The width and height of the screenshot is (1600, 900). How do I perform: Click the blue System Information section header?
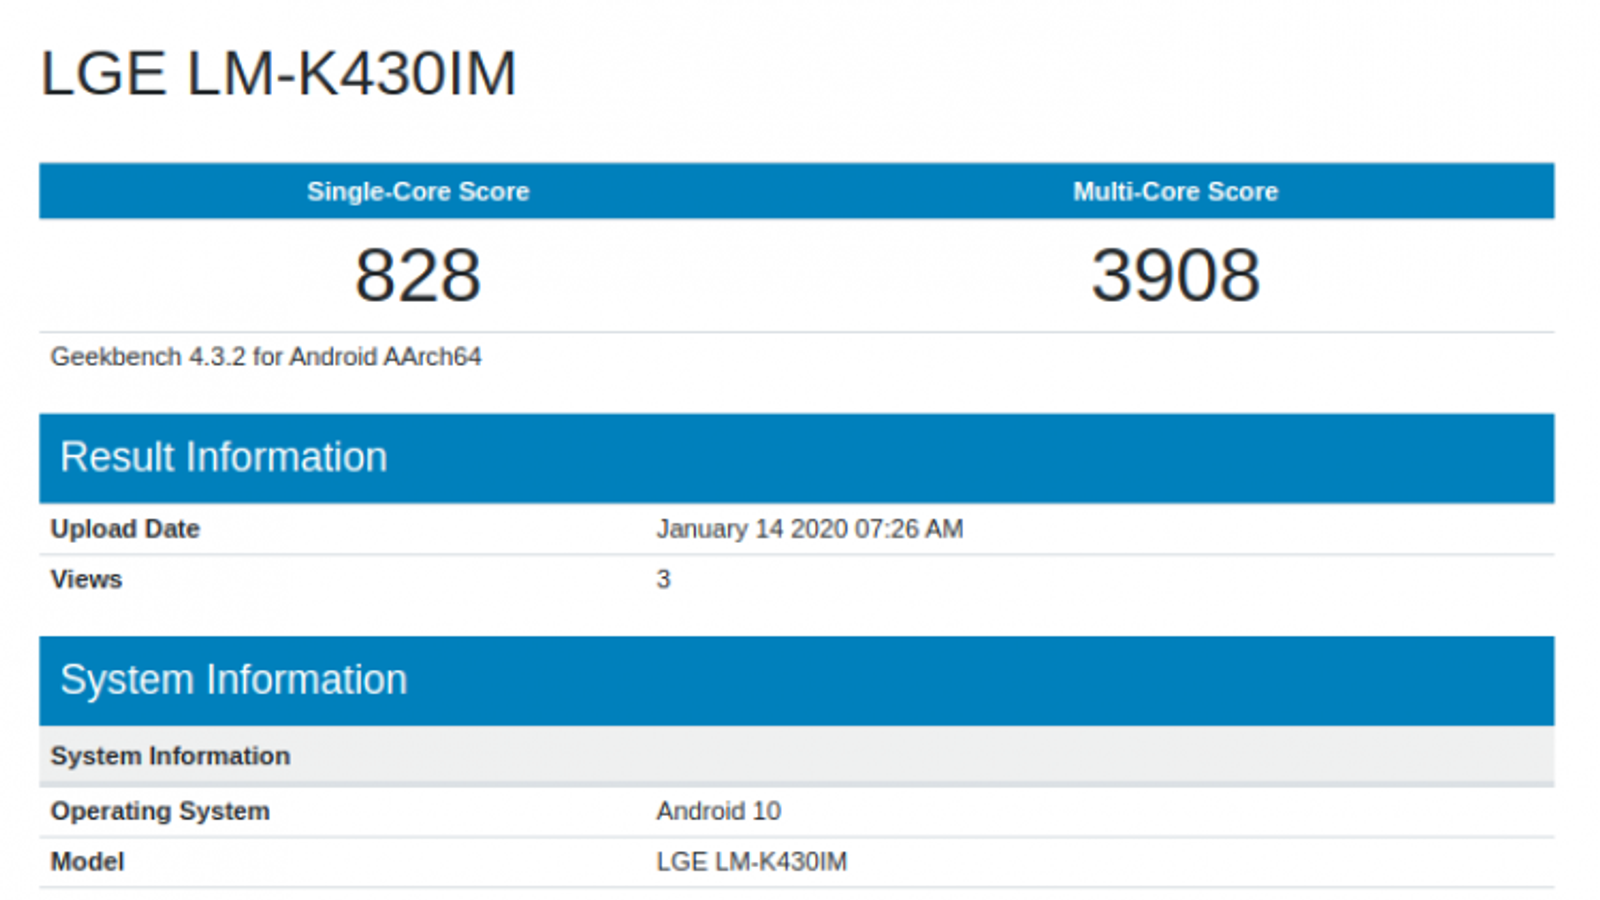click(797, 681)
